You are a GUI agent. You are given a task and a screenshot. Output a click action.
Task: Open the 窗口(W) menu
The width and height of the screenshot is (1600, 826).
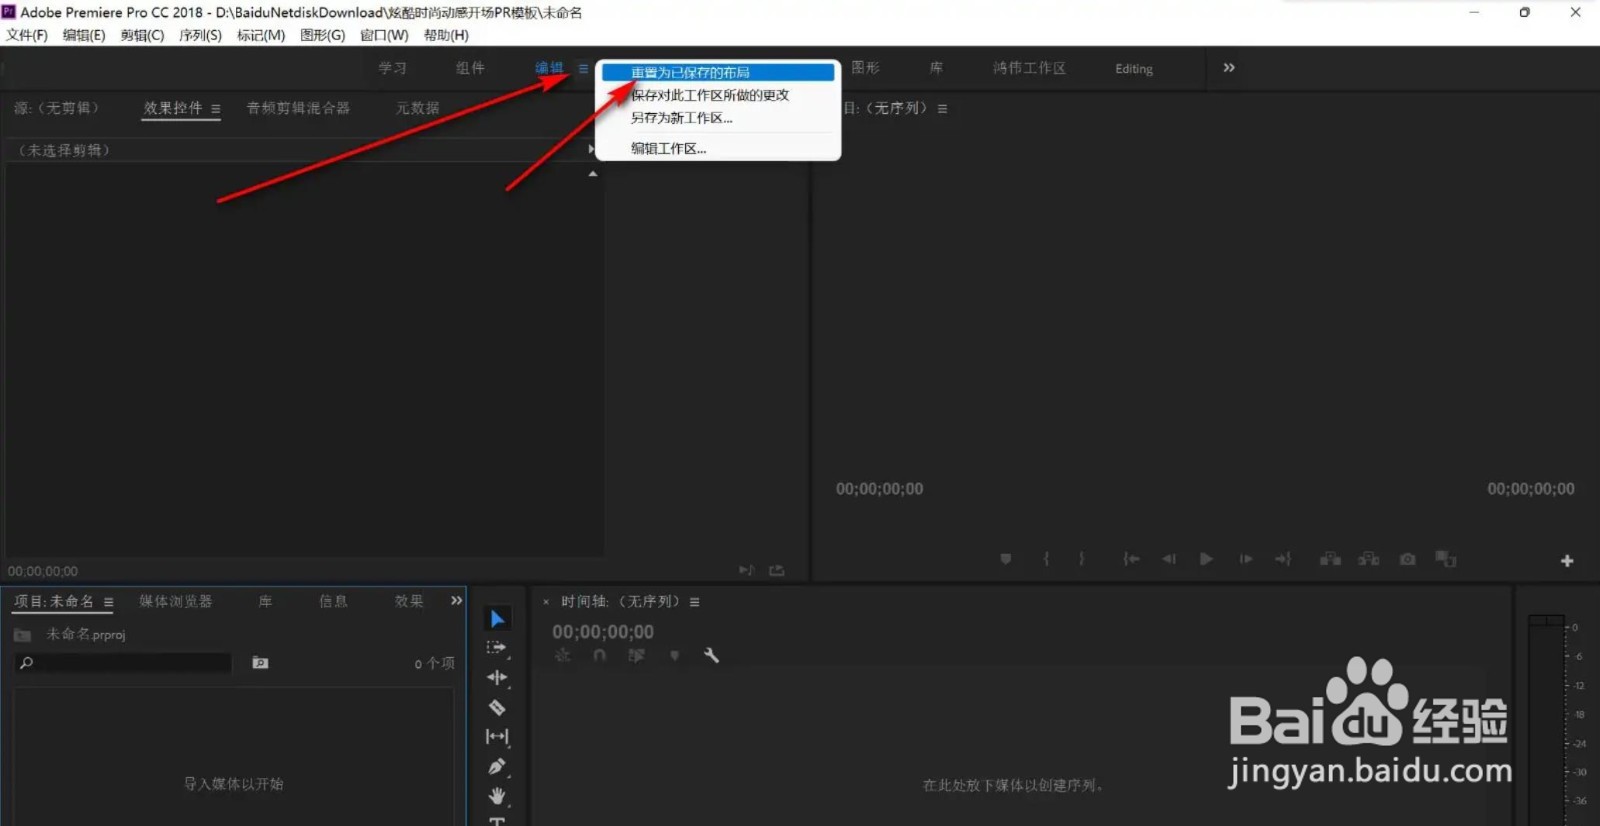(x=384, y=35)
